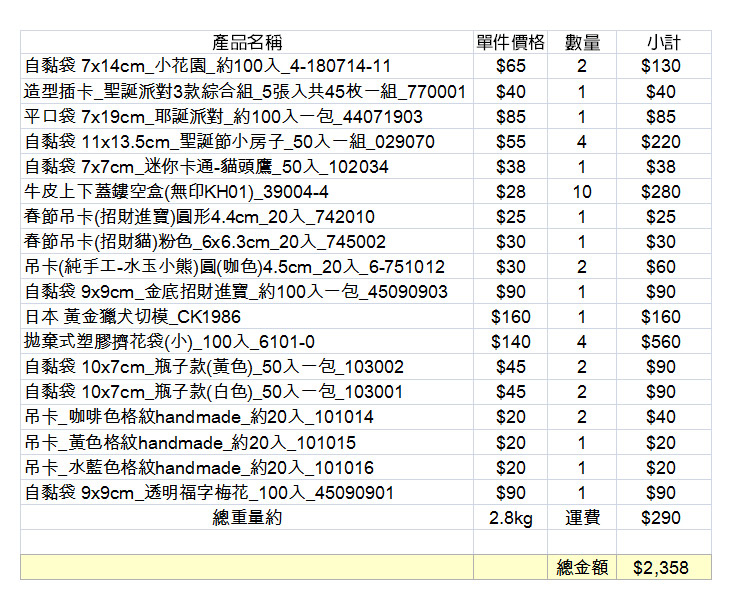Select the 小計 header cell
This screenshot has width=740, height=600.
[663, 42]
